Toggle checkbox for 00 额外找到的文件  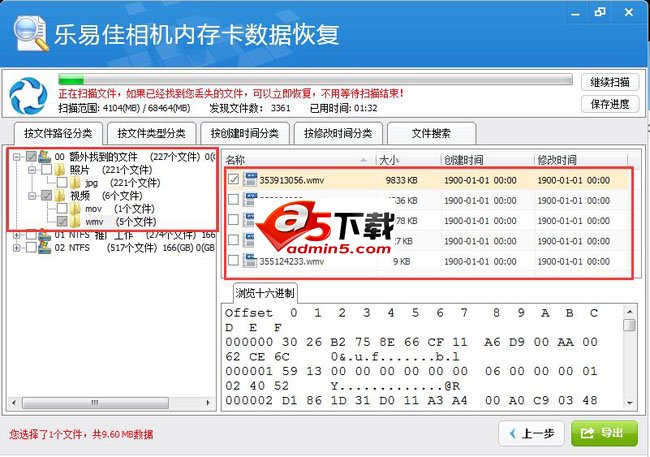pos(31,156)
